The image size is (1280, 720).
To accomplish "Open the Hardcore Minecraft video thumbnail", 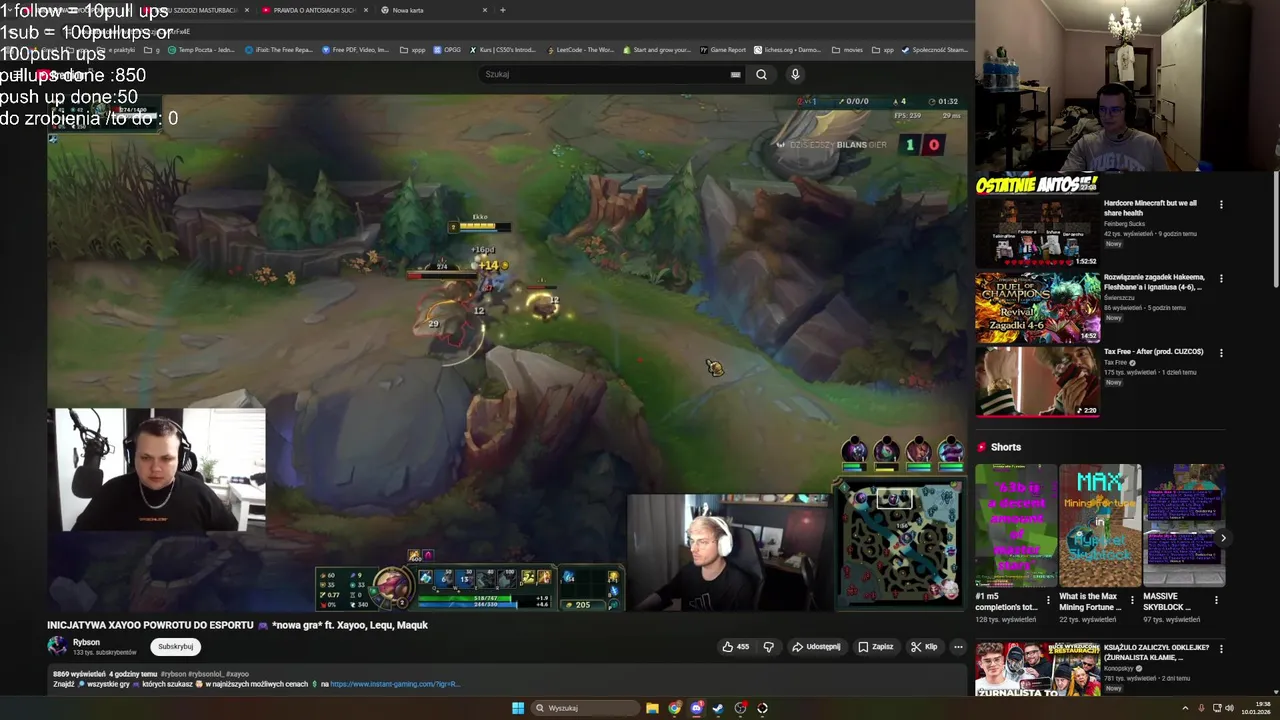I will (x=1038, y=232).
